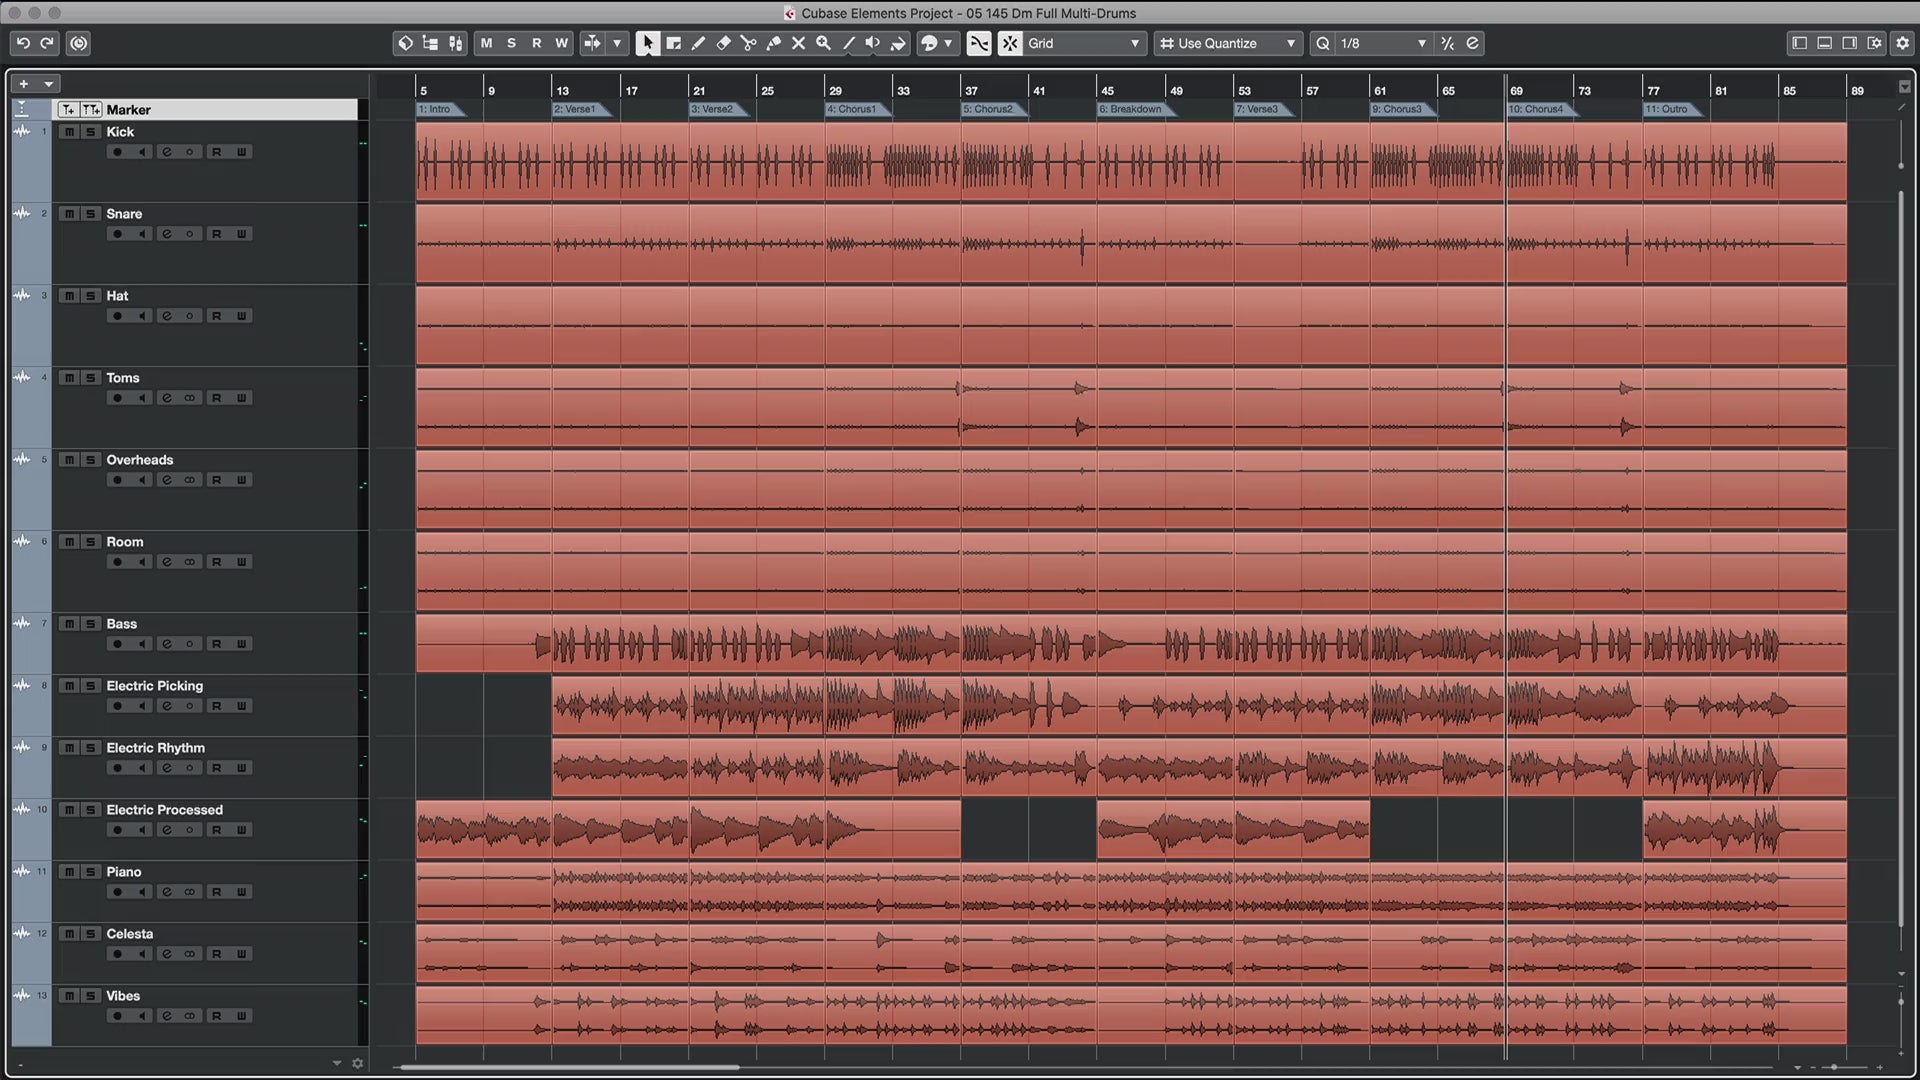Click global Solo state S button
Screen dimensions: 1920x1080
click(511, 43)
